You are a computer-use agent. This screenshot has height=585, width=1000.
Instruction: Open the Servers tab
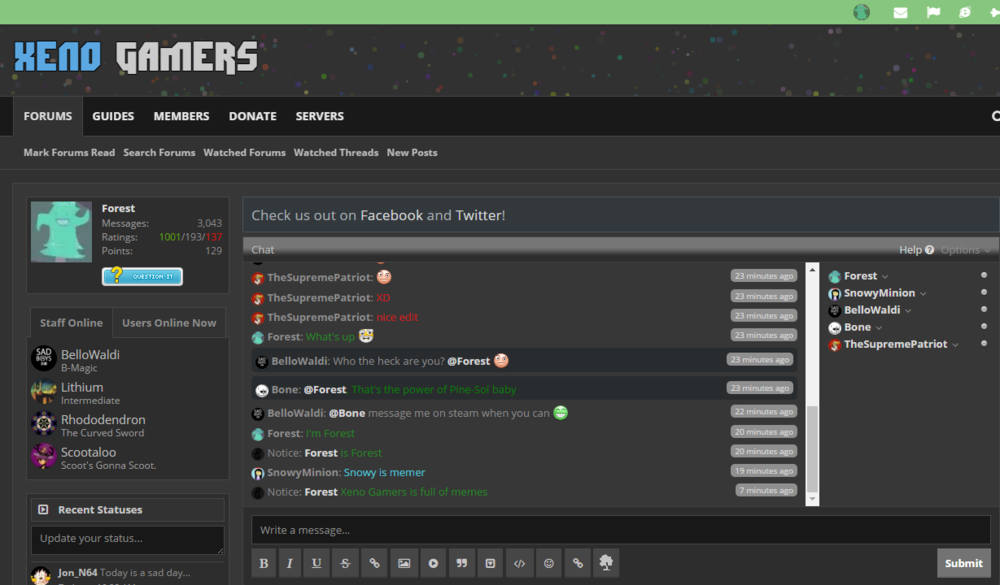click(x=320, y=116)
